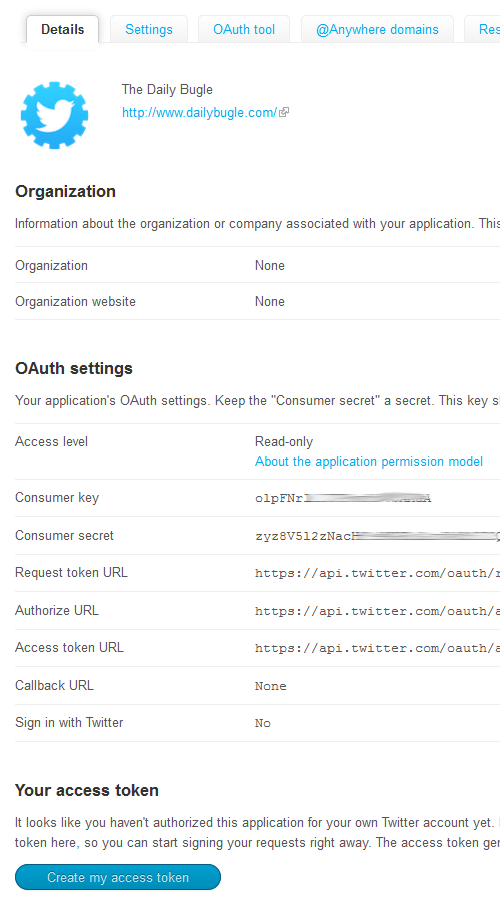Viewport: 500px width, 899px height.
Task: Click the Twitter gear application icon
Action: [x=54, y=115]
